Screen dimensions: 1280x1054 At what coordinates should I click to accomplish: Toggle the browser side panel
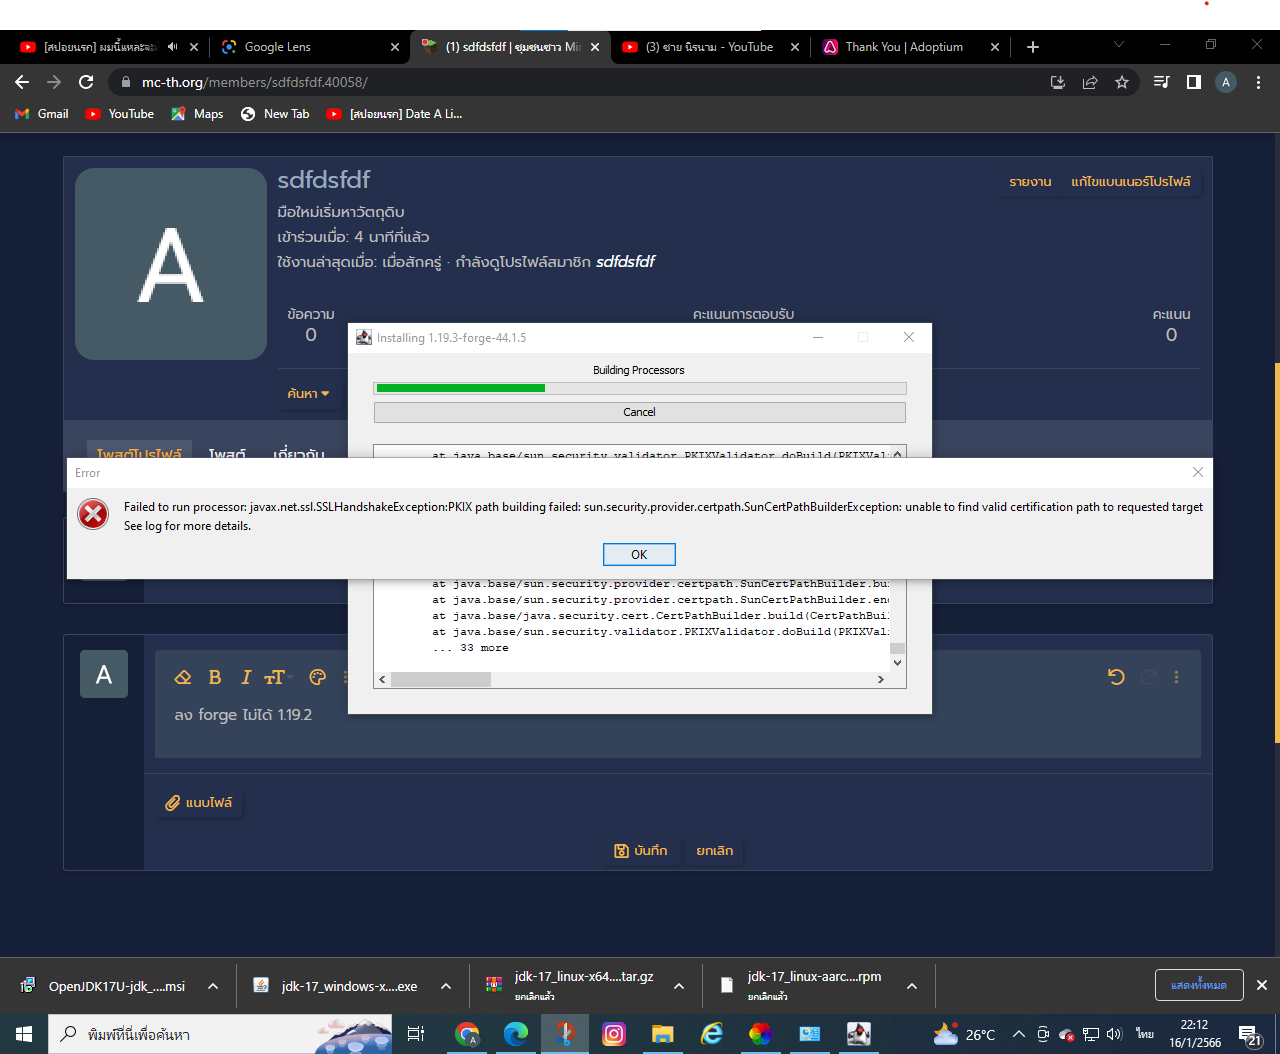point(1193,82)
